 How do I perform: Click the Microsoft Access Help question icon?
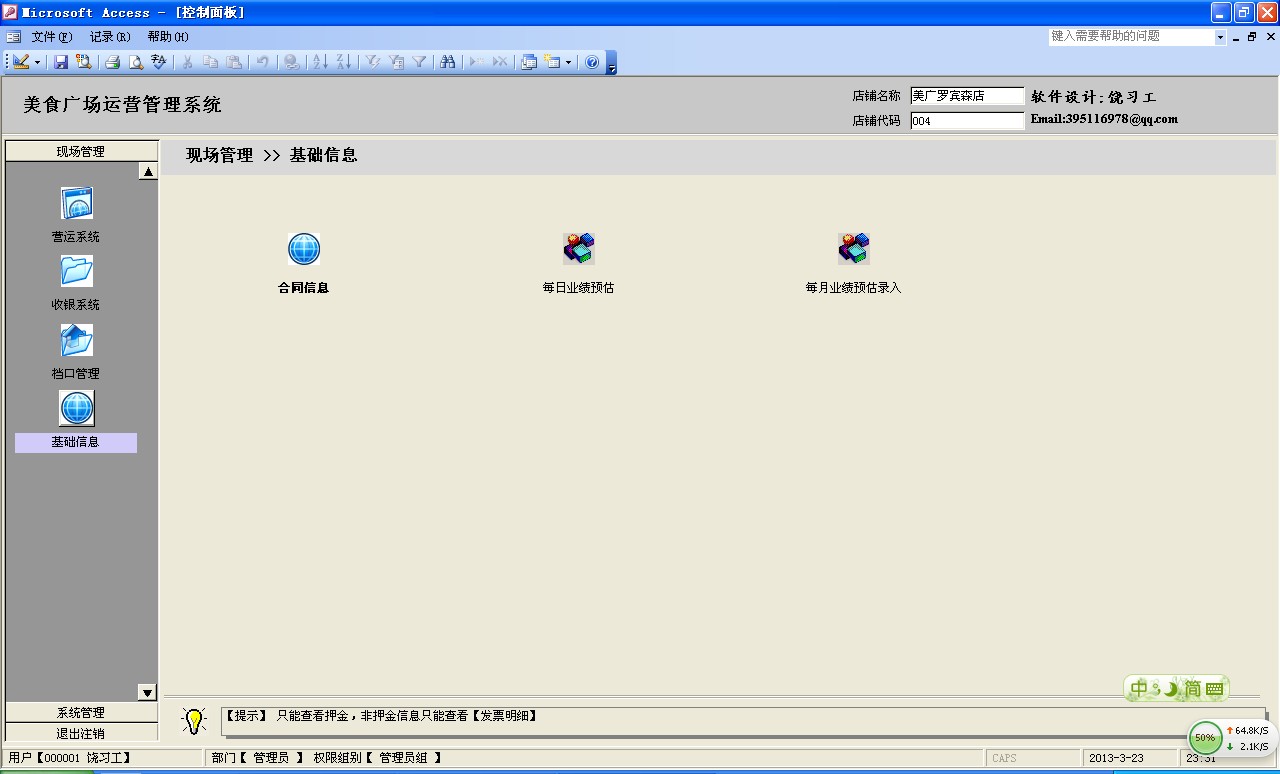click(592, 62)
